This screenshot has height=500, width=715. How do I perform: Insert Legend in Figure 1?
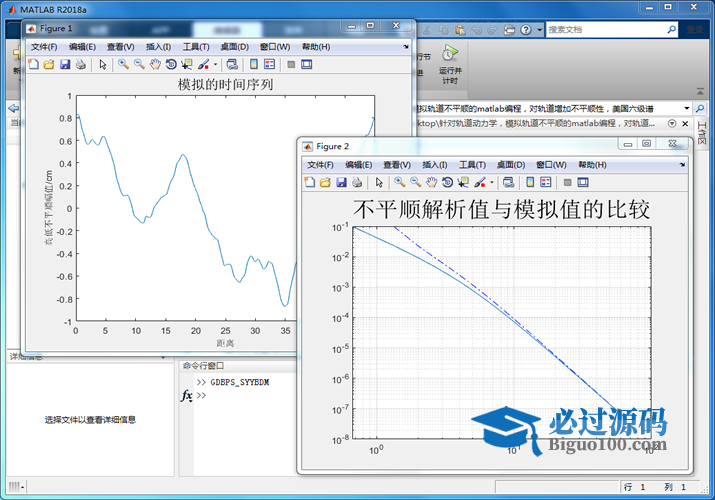[270, 64]
